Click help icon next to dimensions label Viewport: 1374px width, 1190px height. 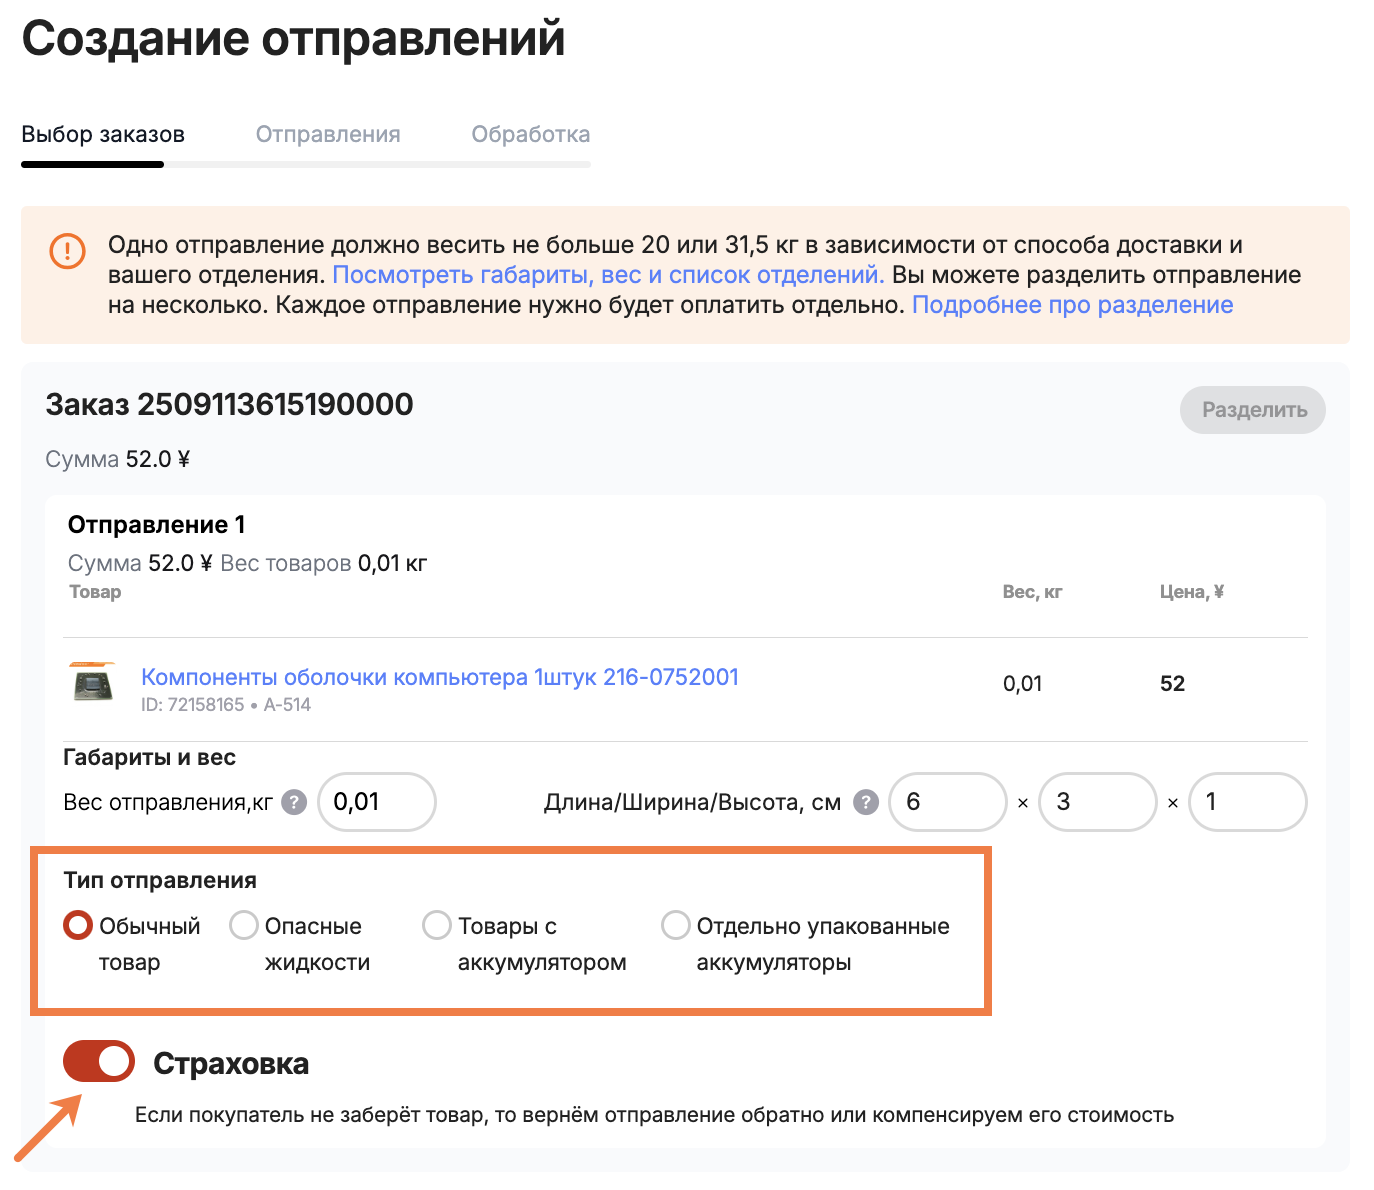[x=866, y=802]
